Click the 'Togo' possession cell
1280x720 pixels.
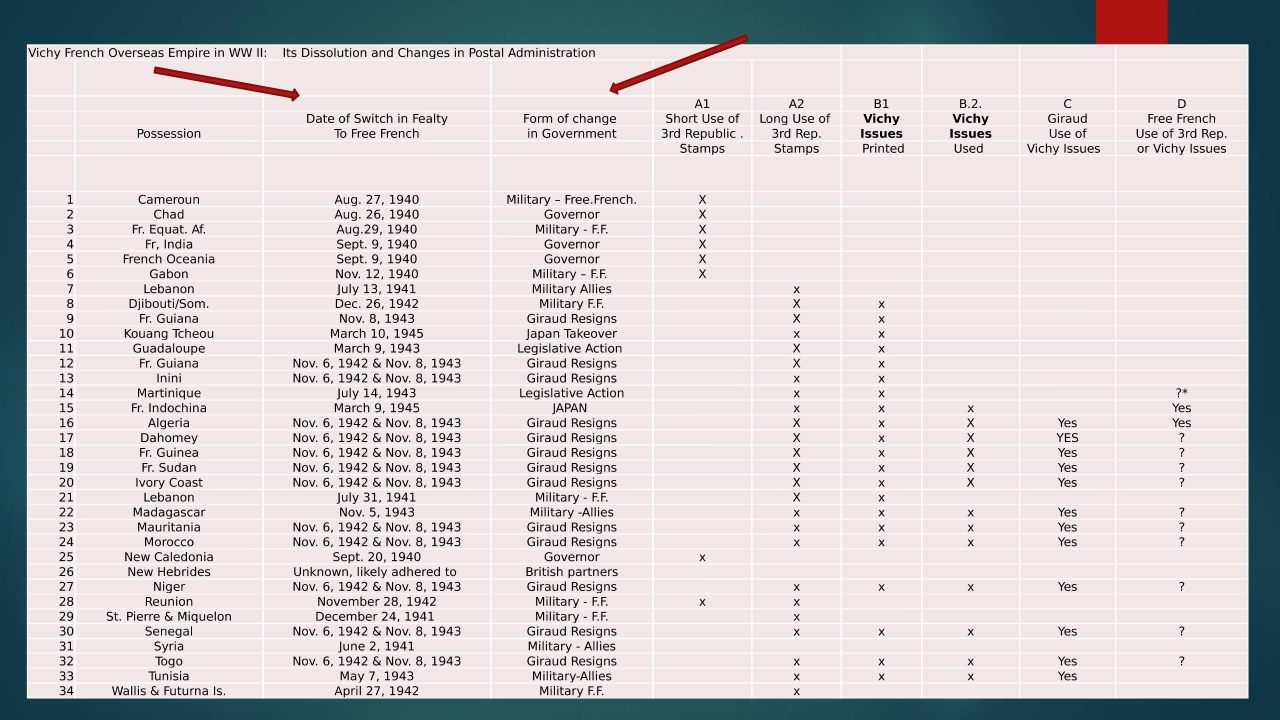[169, 662]
